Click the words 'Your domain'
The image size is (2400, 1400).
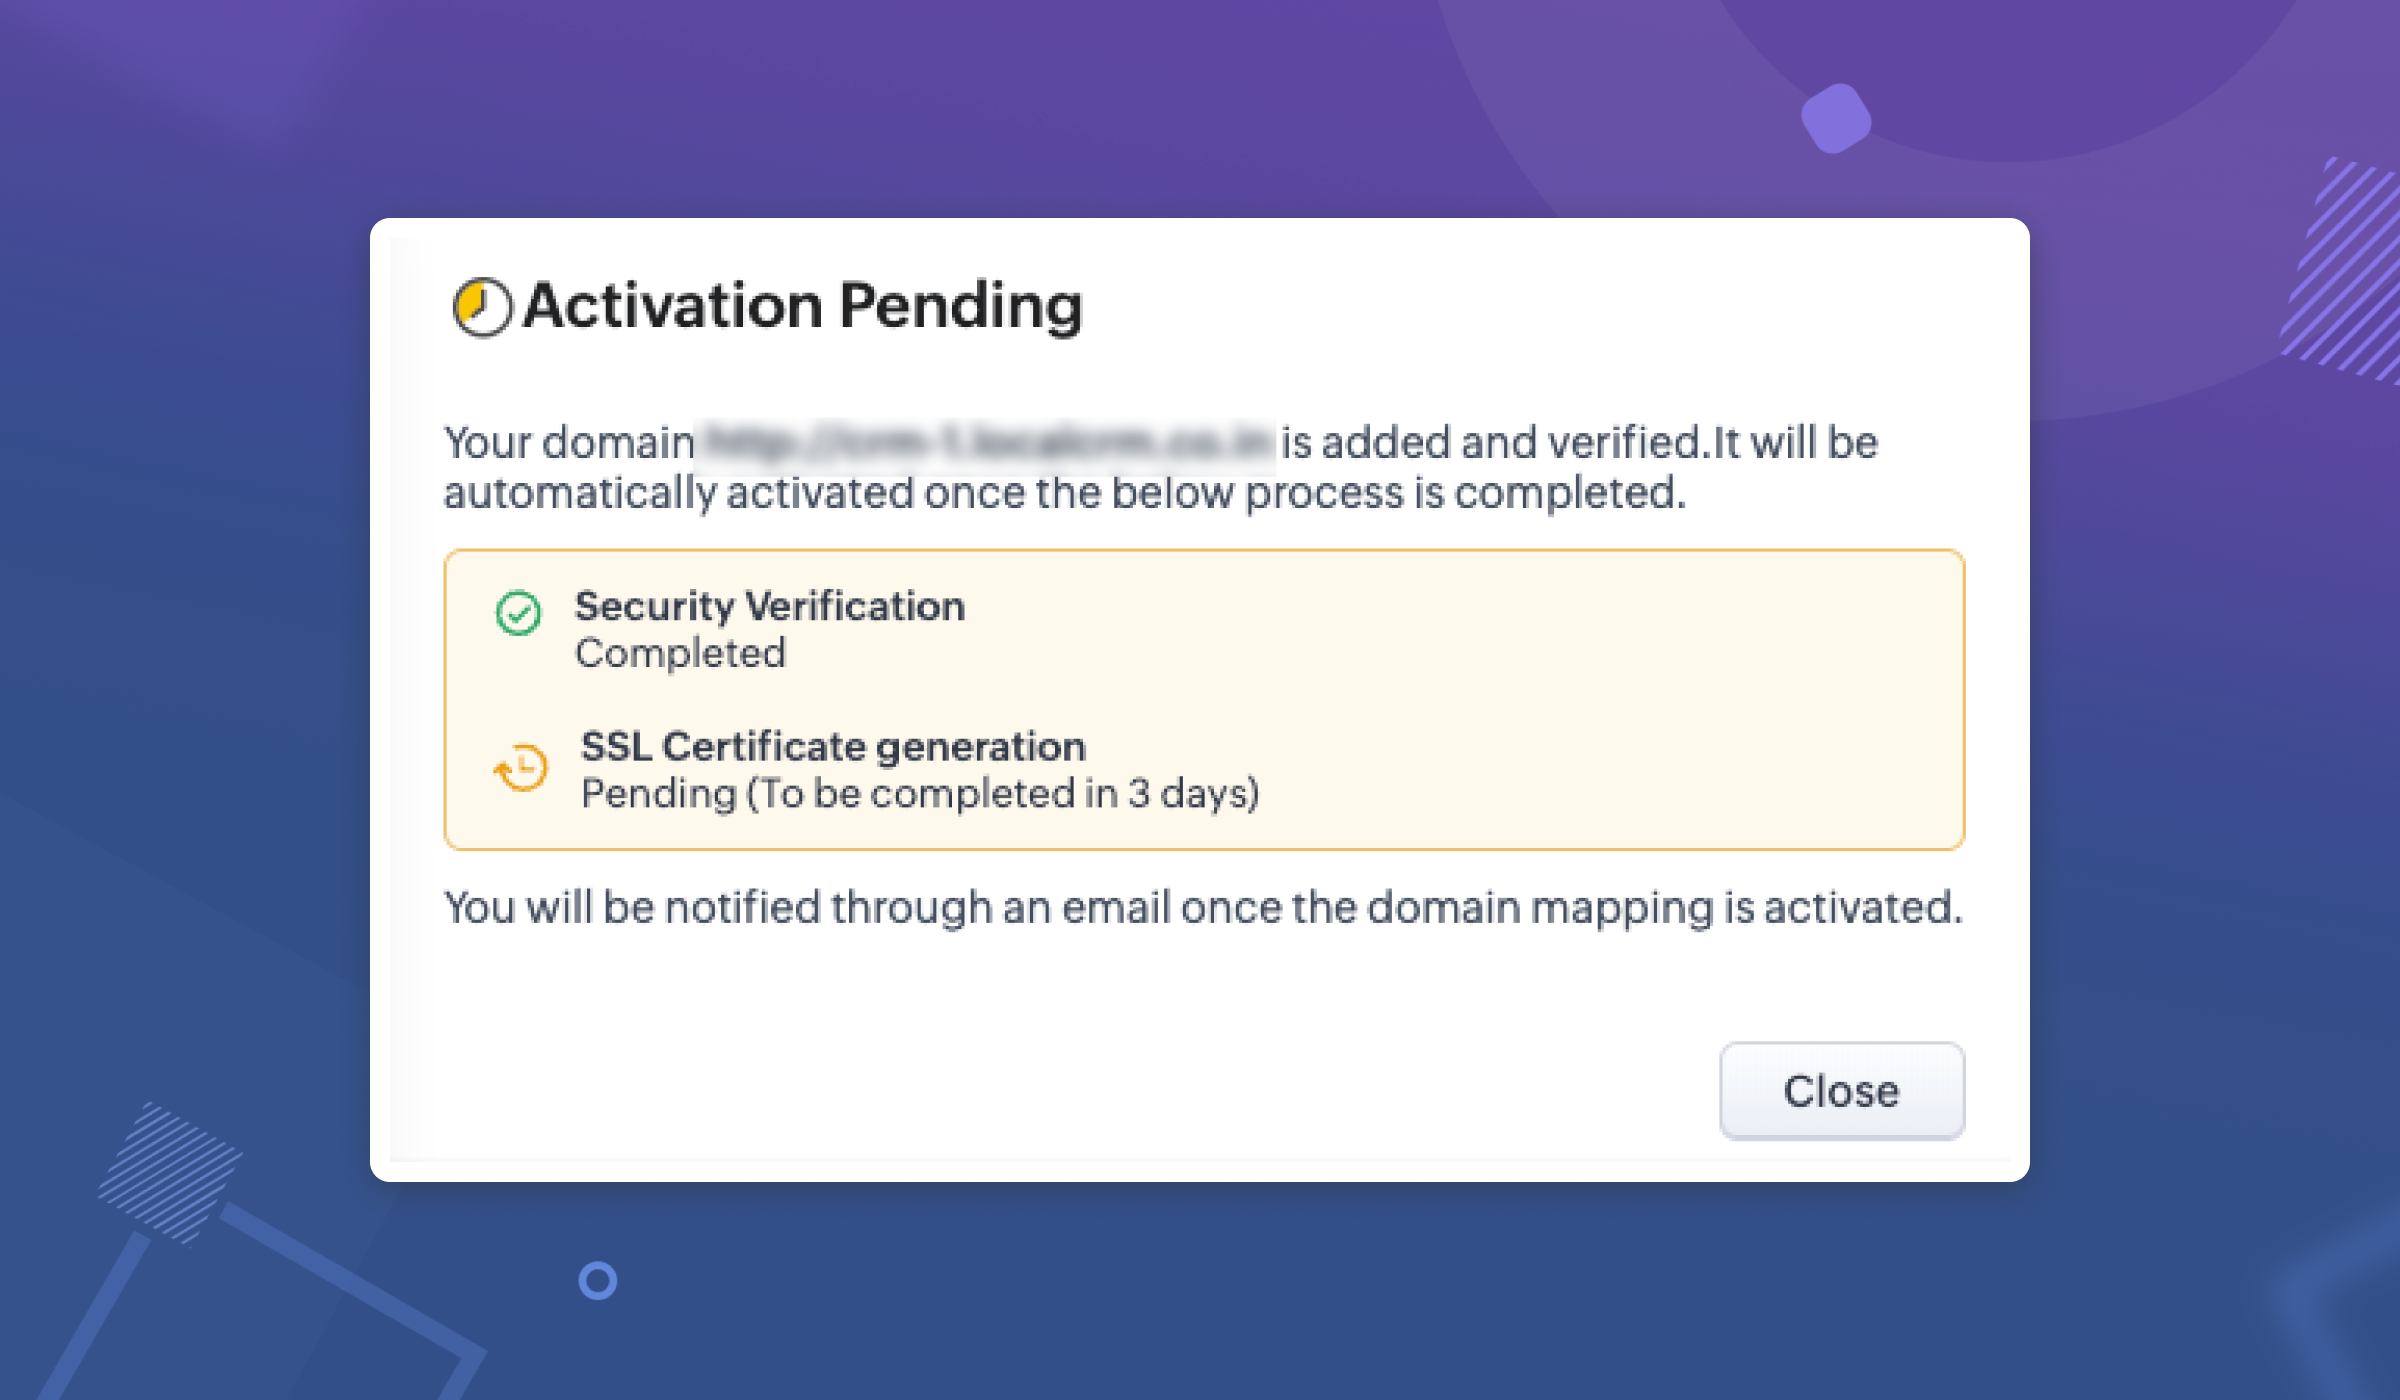(x=569, y=443)
